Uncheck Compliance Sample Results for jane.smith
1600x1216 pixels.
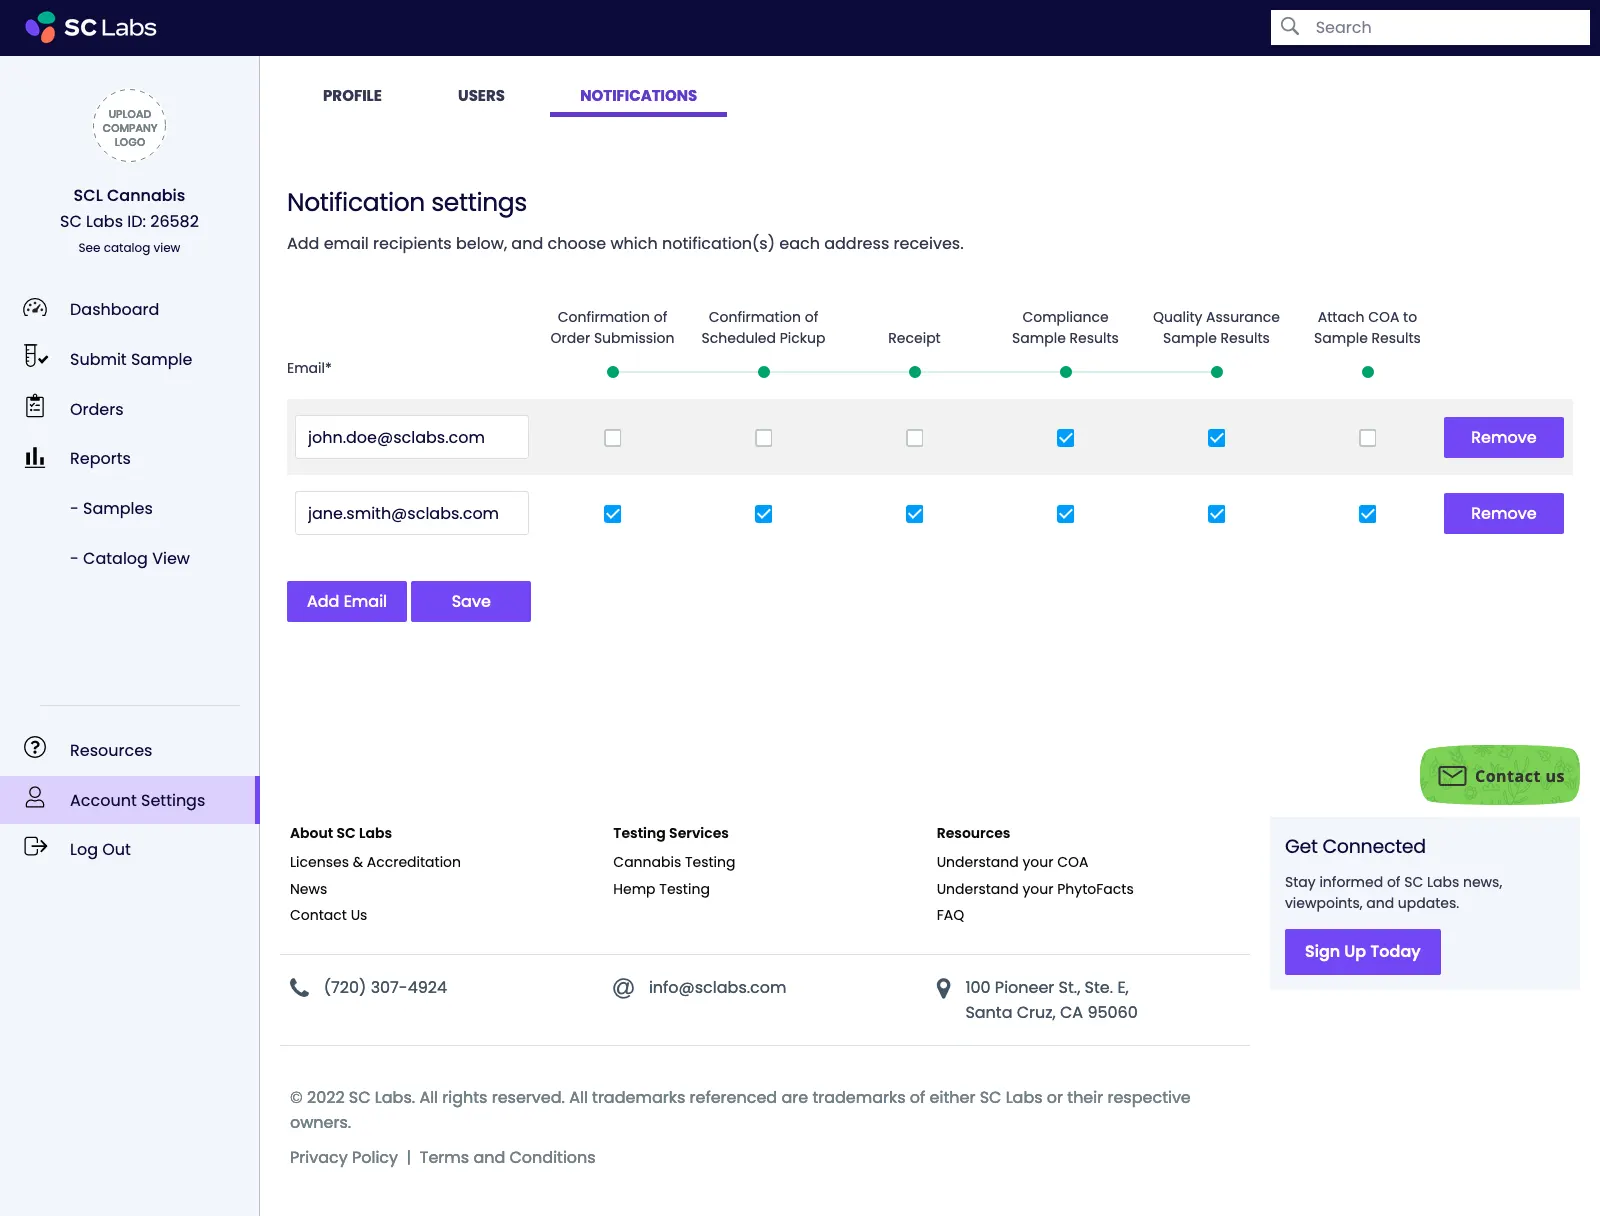click(1066, 514)
